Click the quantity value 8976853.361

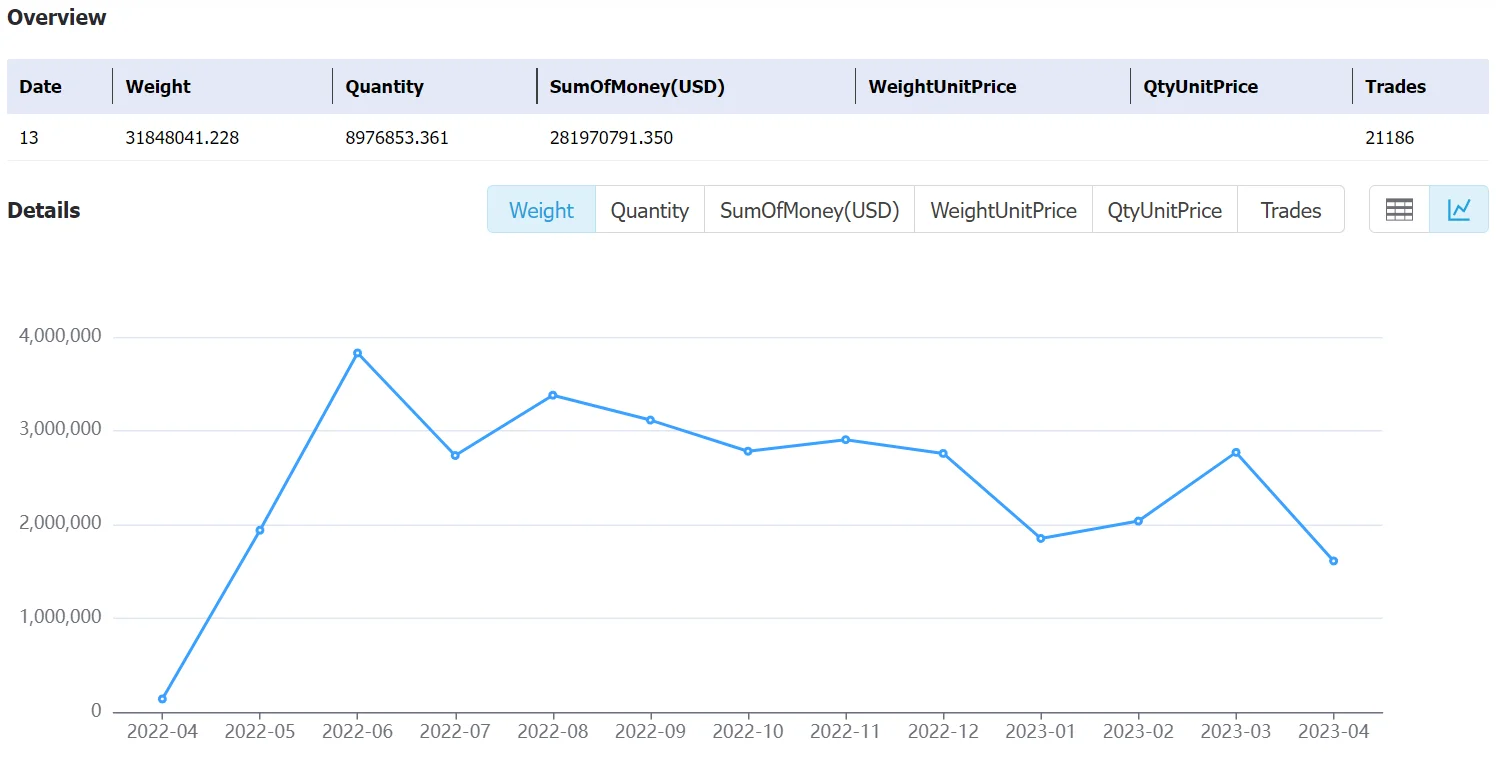pyautogui.click(x=397, y=138)
